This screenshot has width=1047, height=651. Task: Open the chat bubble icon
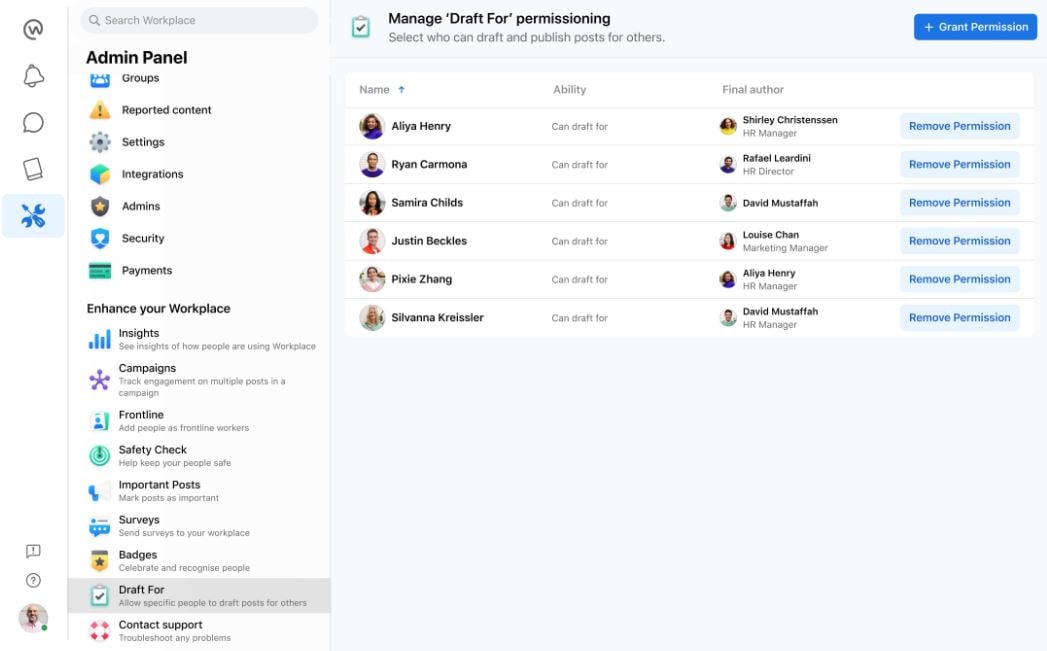33,122
